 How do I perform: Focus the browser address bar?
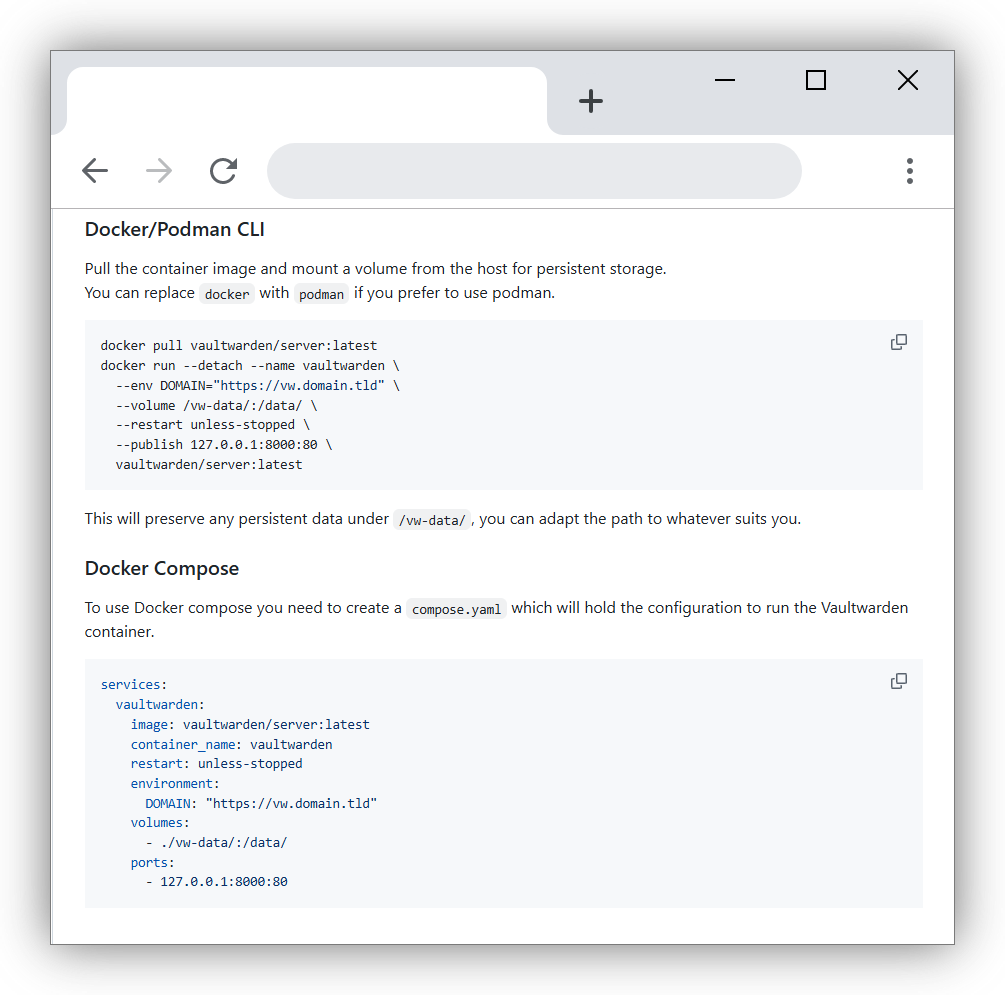534,171
